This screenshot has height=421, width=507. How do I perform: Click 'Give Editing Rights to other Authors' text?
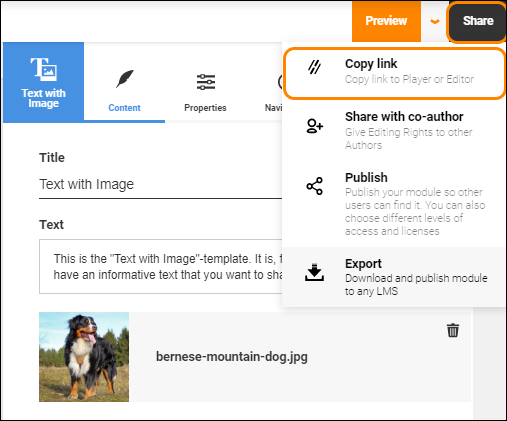pyautogui.click(x=409, y=139)
